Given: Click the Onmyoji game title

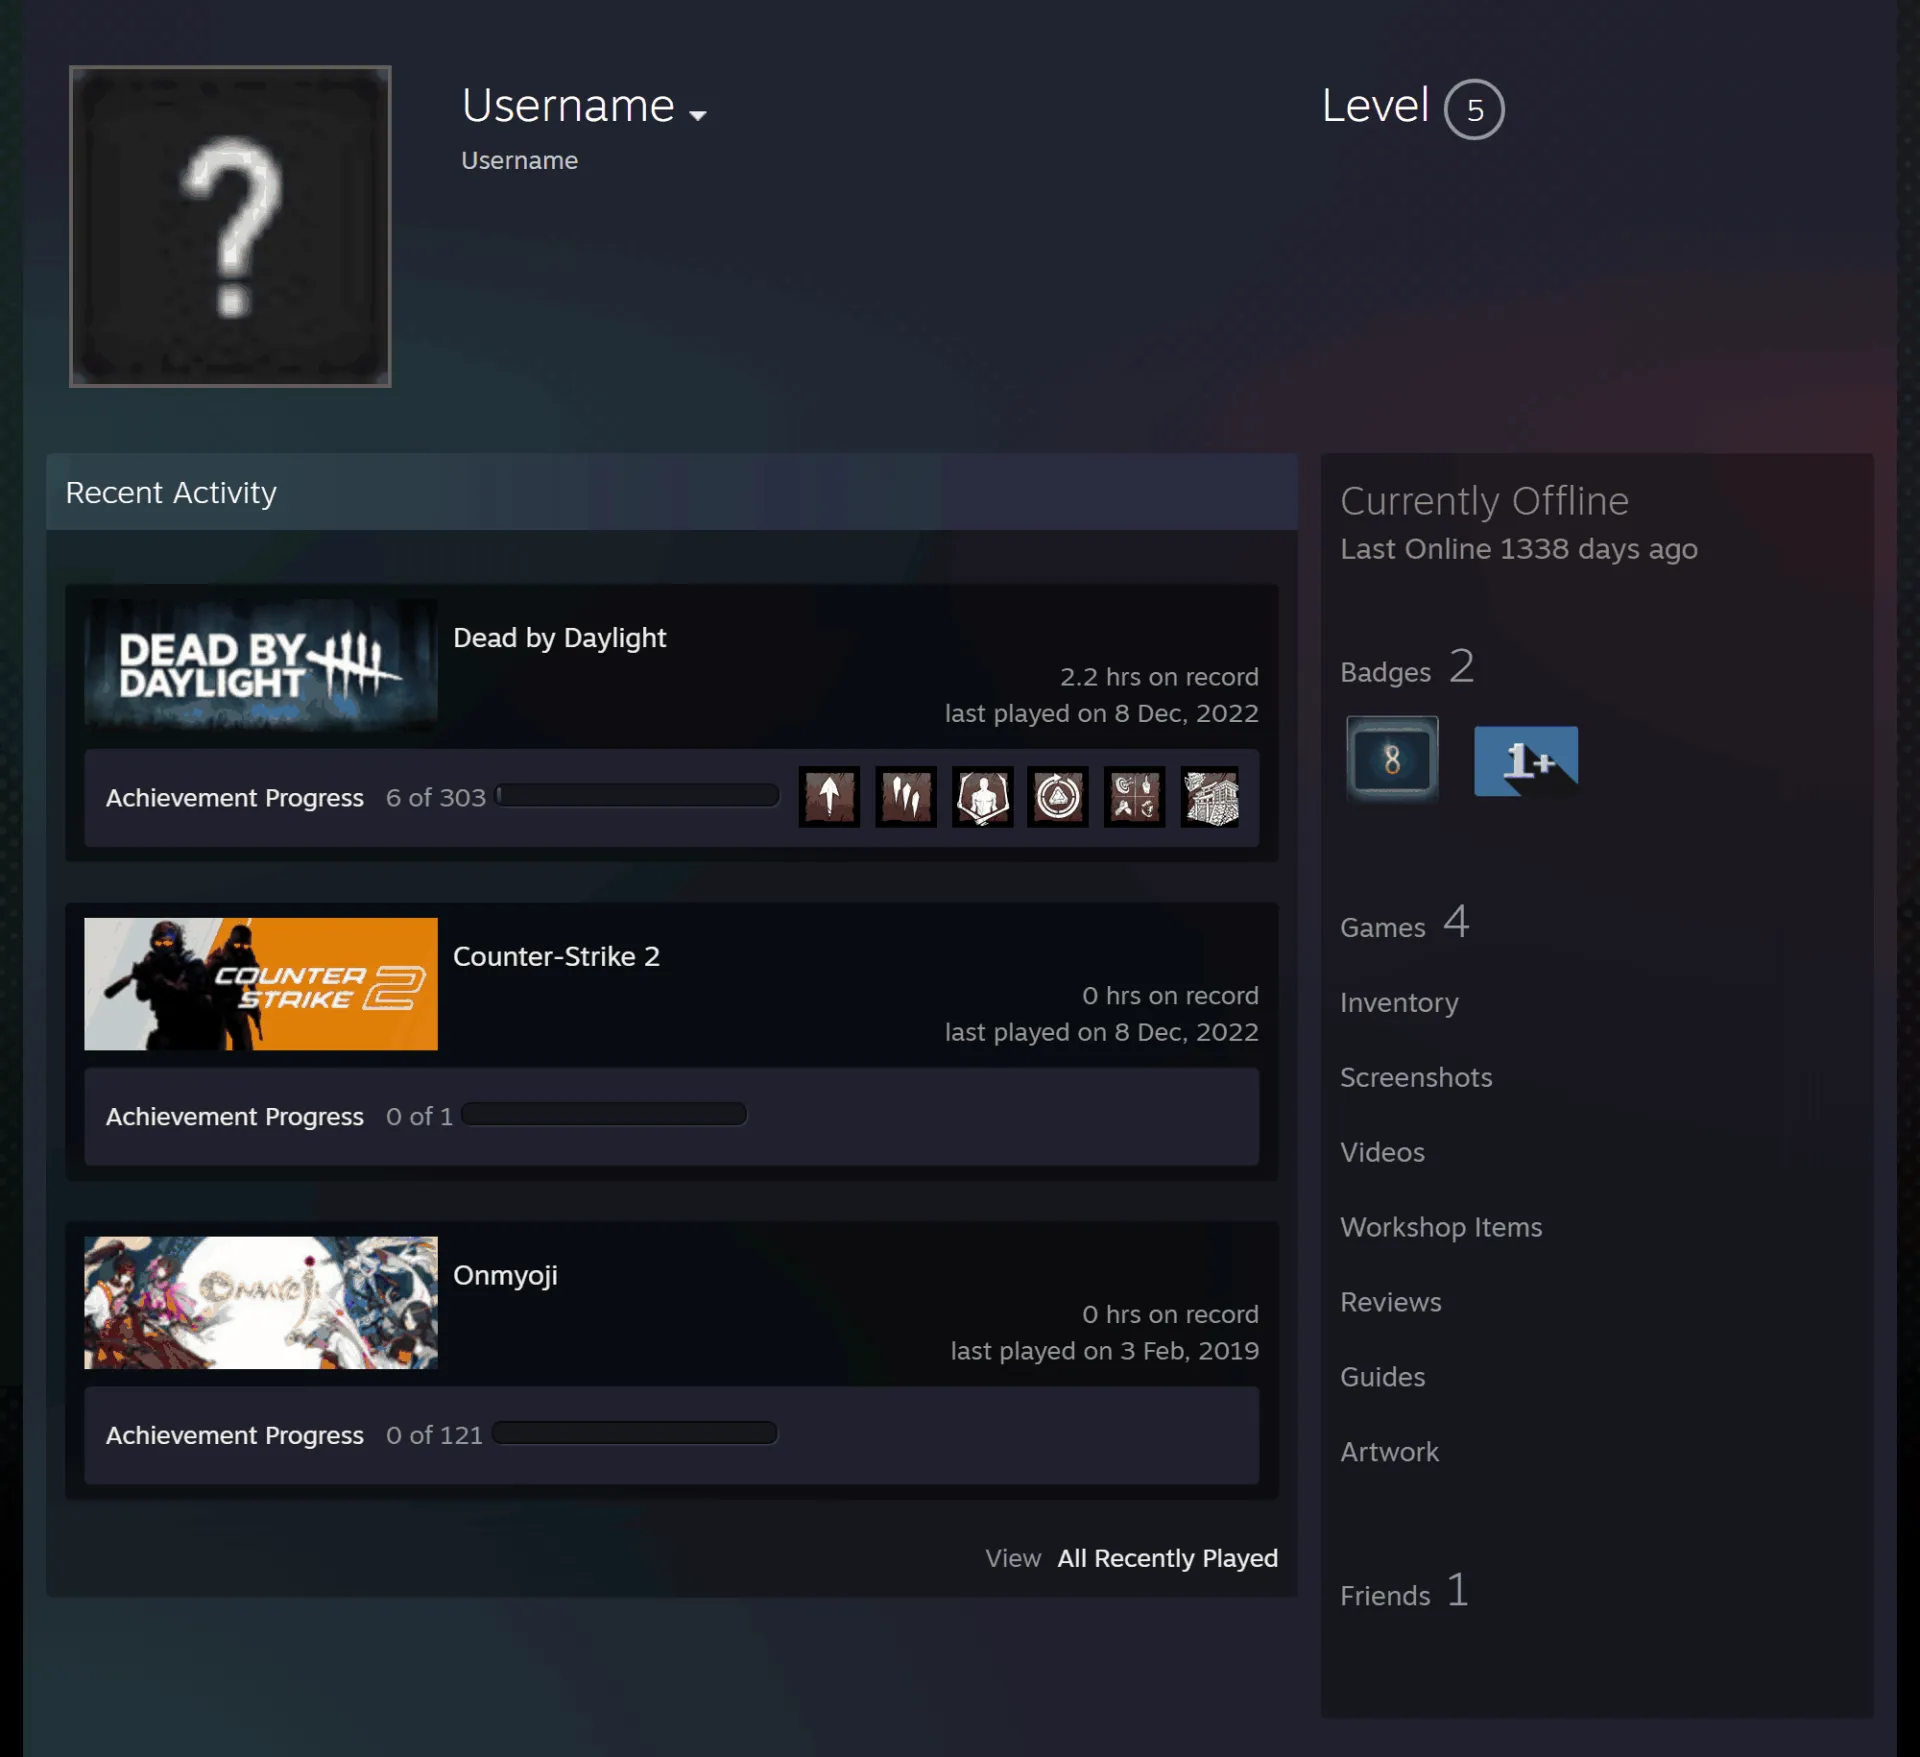Looking at the screenshot, I should (x=505, y=1275).
